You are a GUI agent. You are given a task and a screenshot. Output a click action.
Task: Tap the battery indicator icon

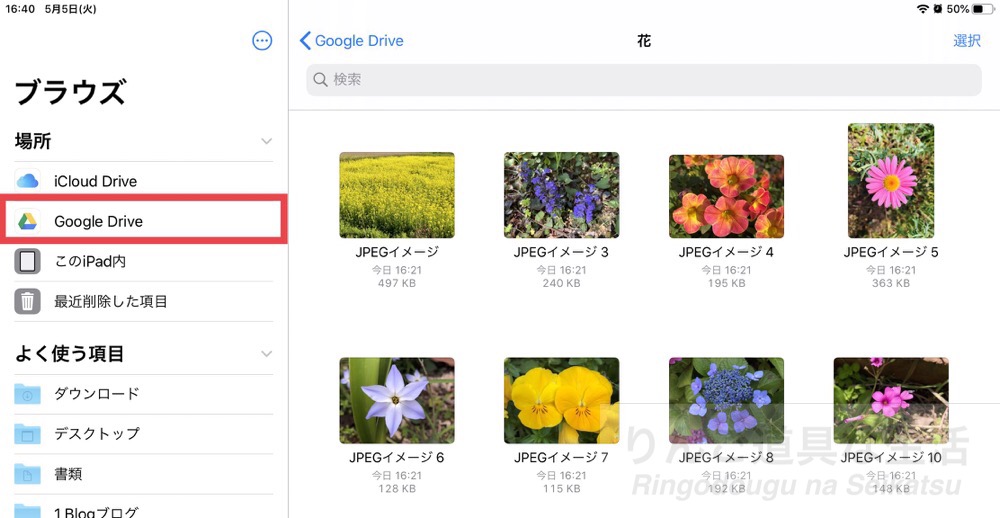(x=983, y=9)
